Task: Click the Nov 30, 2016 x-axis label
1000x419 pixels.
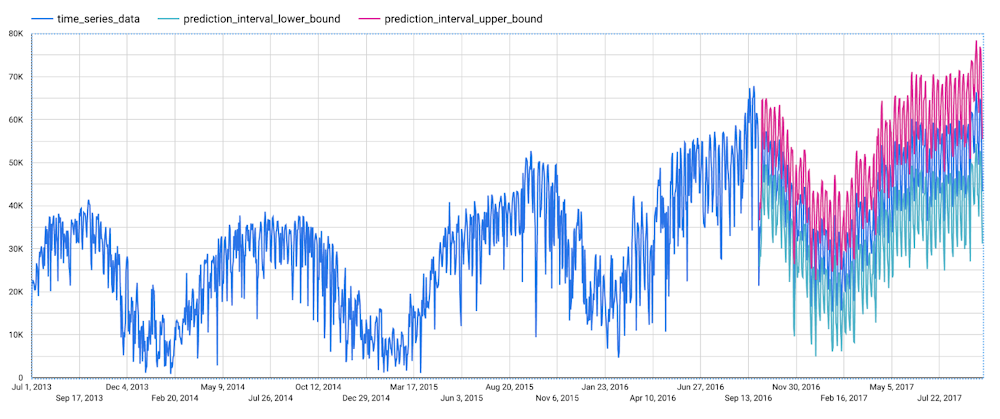Action: [796, 387]
